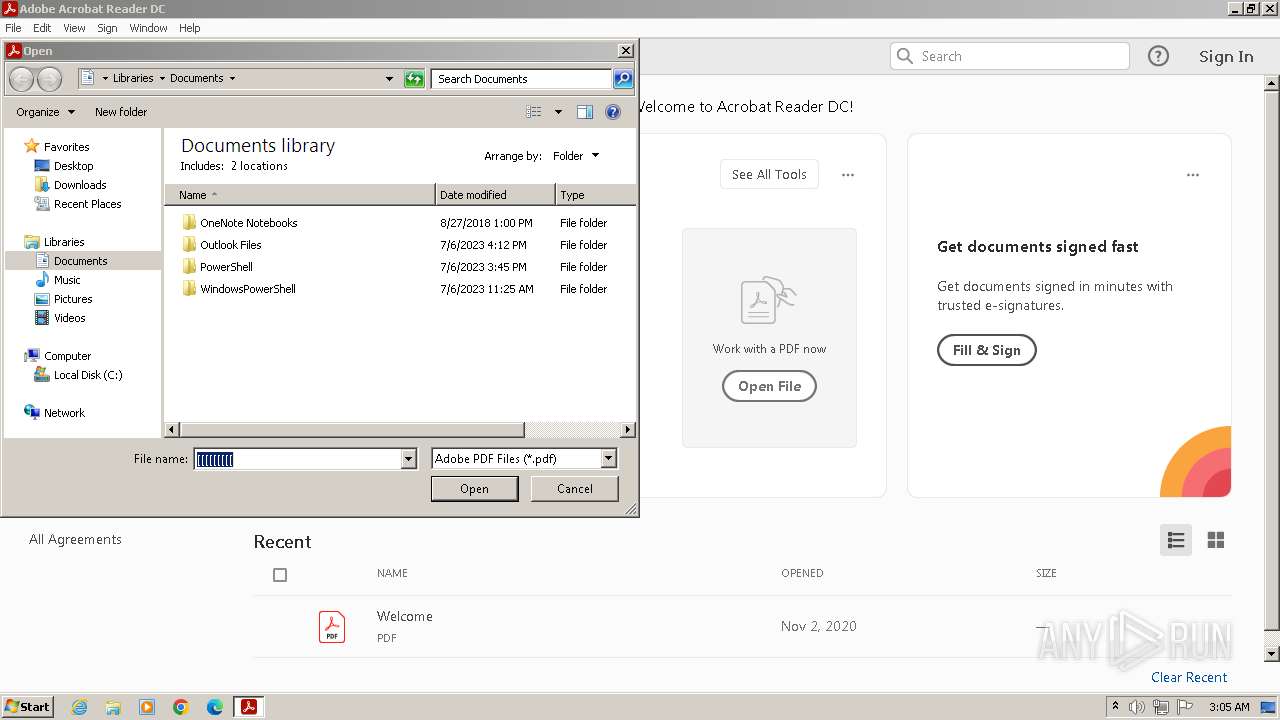Viewport: 1280px width, 720px height.
Task: Open File Explorer from taskbar
Action: click(x=113, y=707)
